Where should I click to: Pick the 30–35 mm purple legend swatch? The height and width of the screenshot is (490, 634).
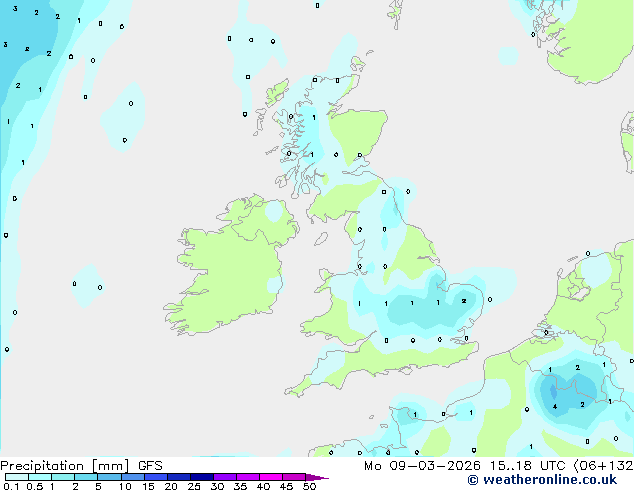click(225, 477)
